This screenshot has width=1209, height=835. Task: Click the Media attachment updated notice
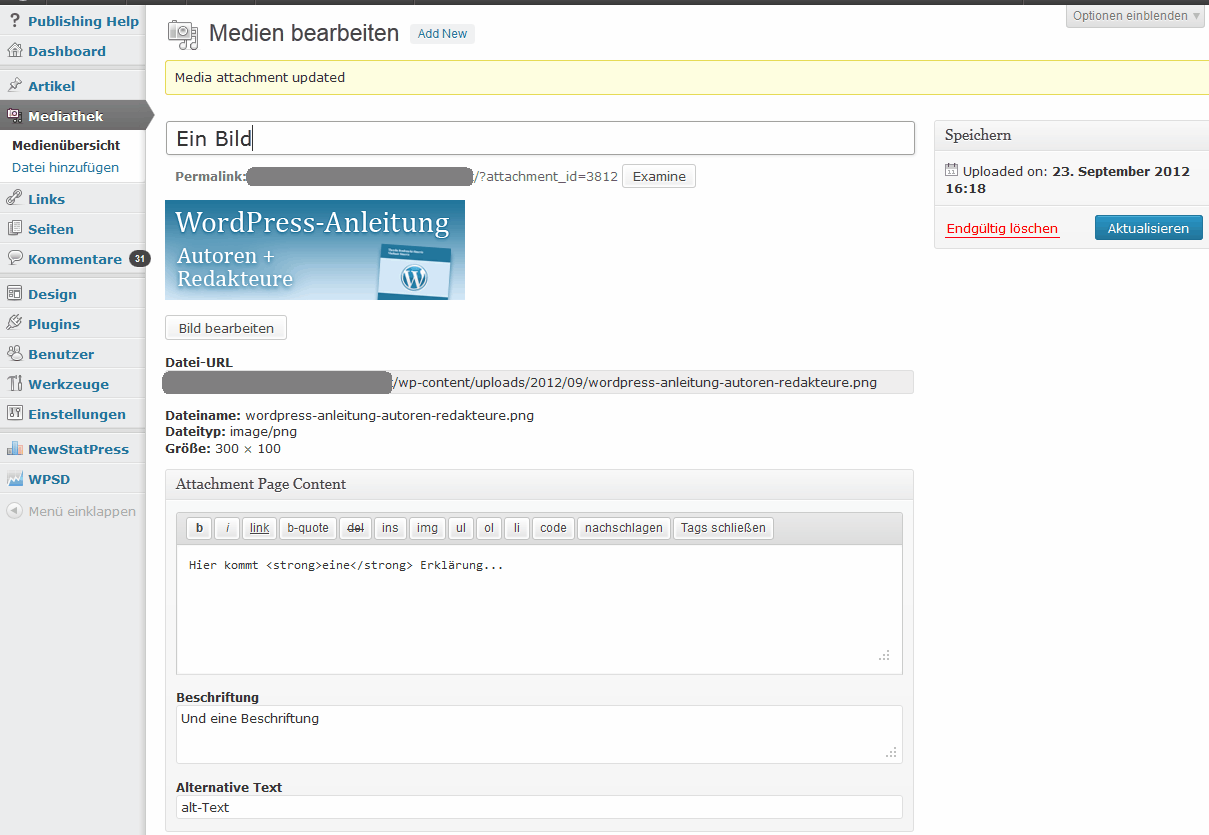pyautogui.click(x=687, y=78)
